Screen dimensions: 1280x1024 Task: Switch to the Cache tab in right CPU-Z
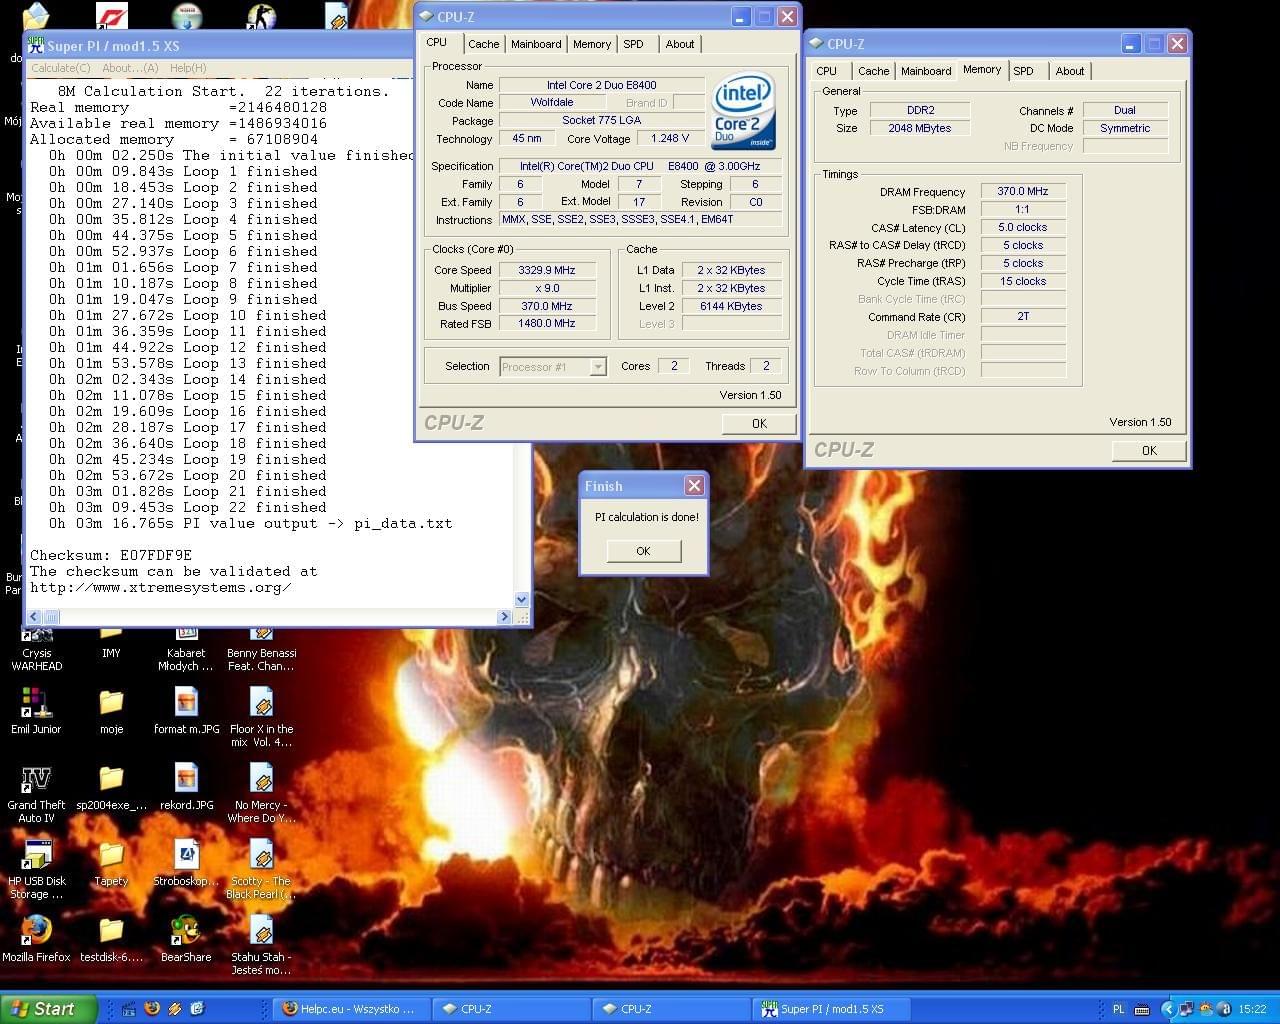(x=873, y=71)
